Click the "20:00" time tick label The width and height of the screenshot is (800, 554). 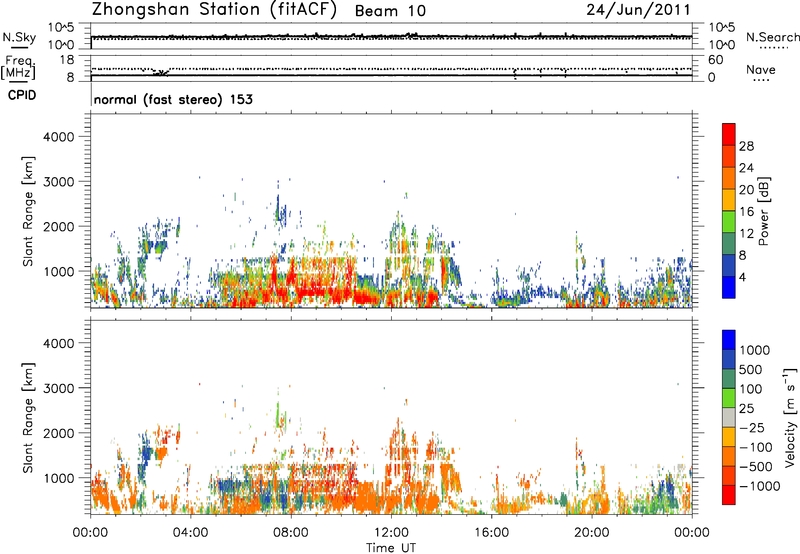click(x=591, y=533)
